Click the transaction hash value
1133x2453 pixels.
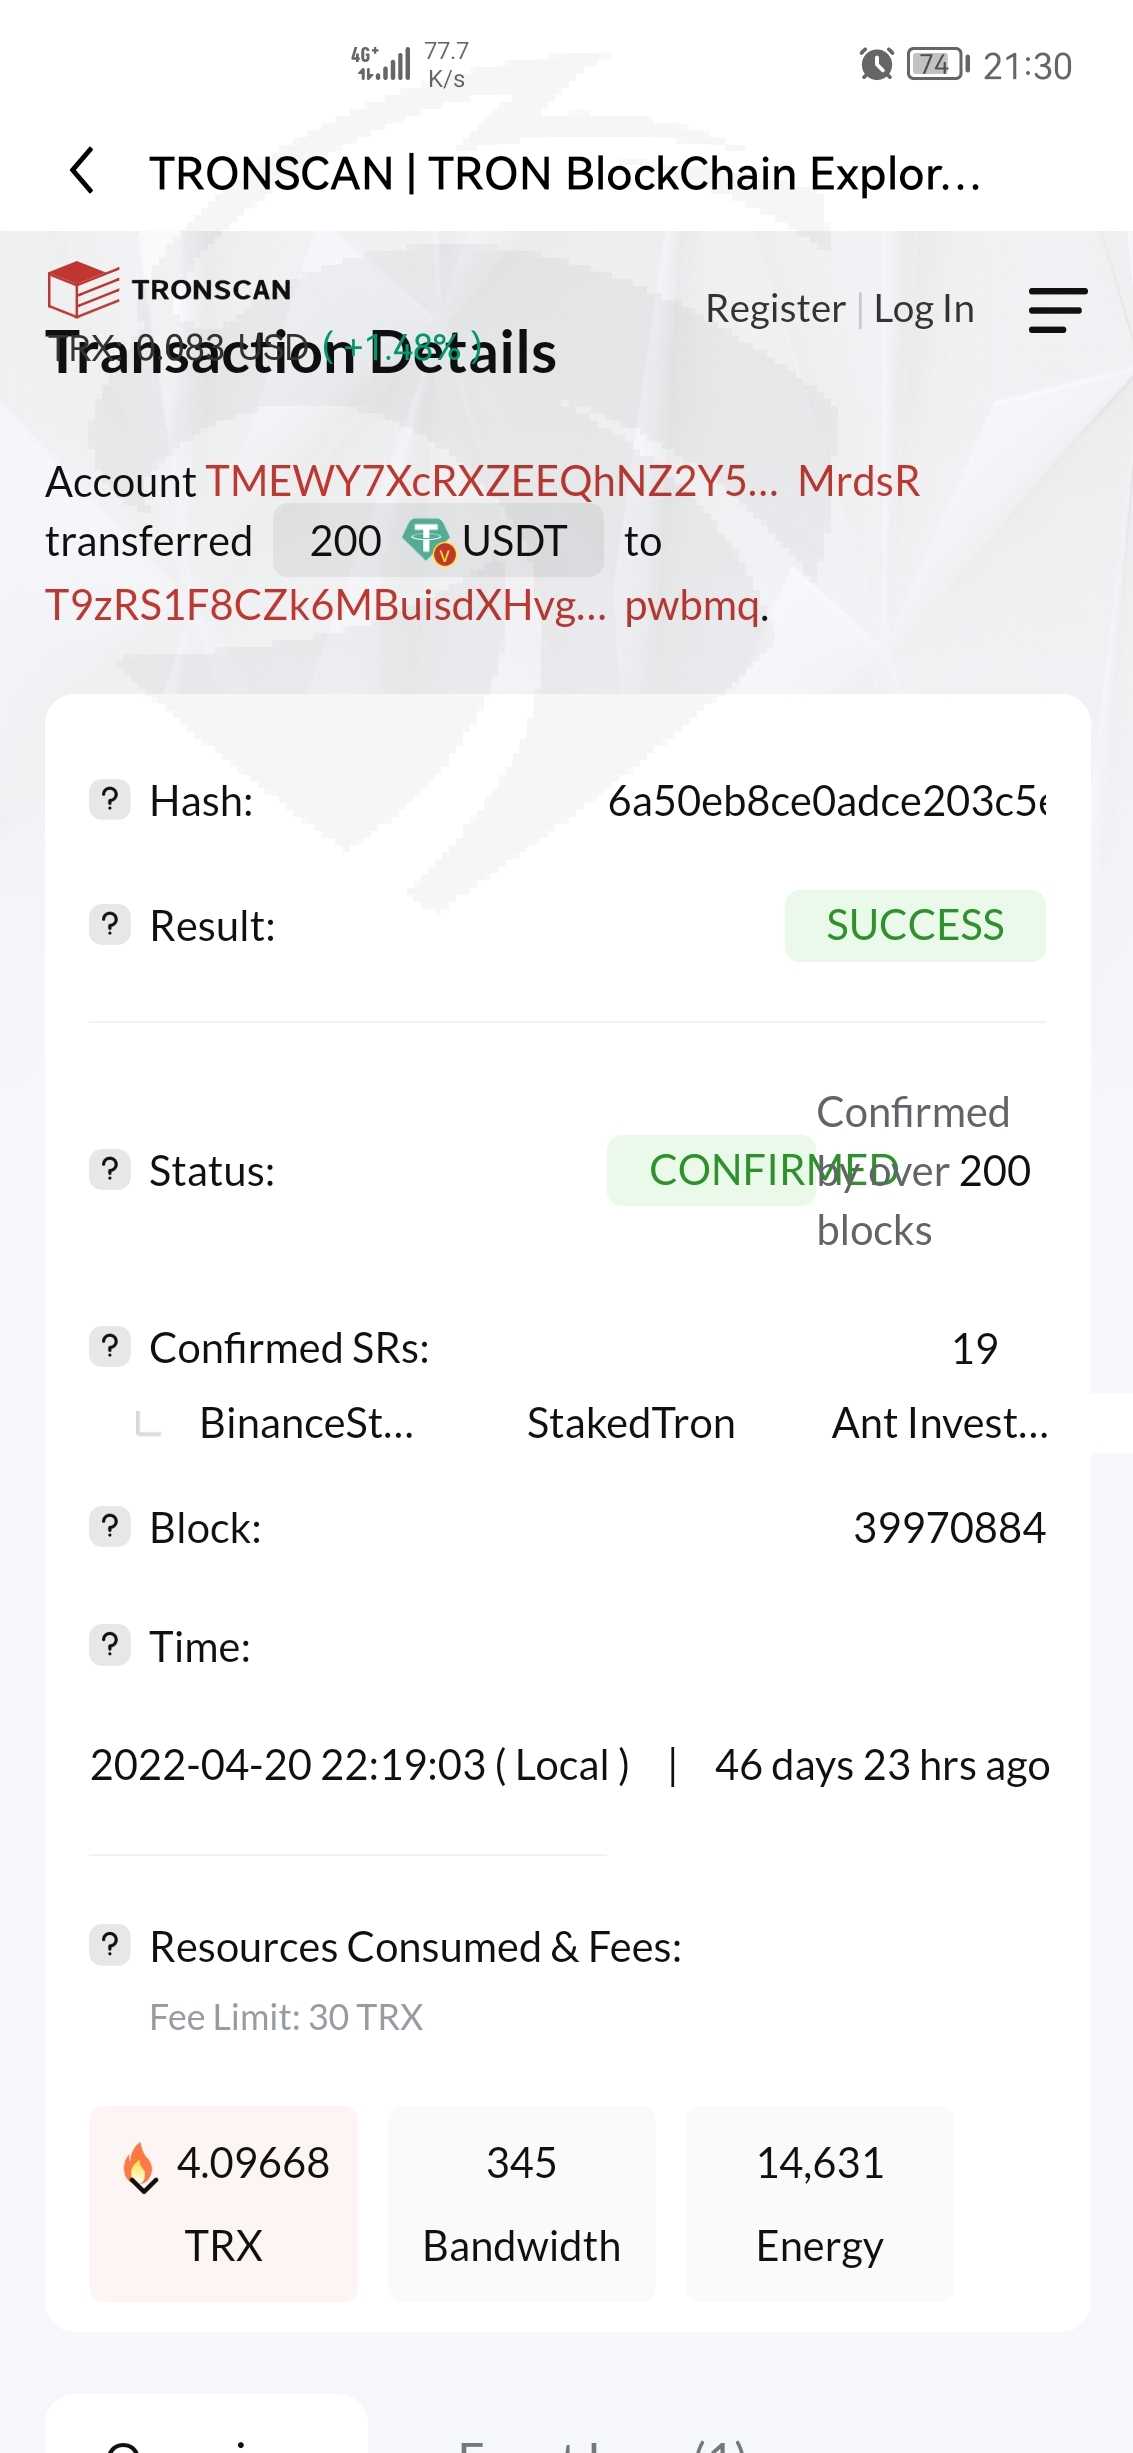(826, 801)
